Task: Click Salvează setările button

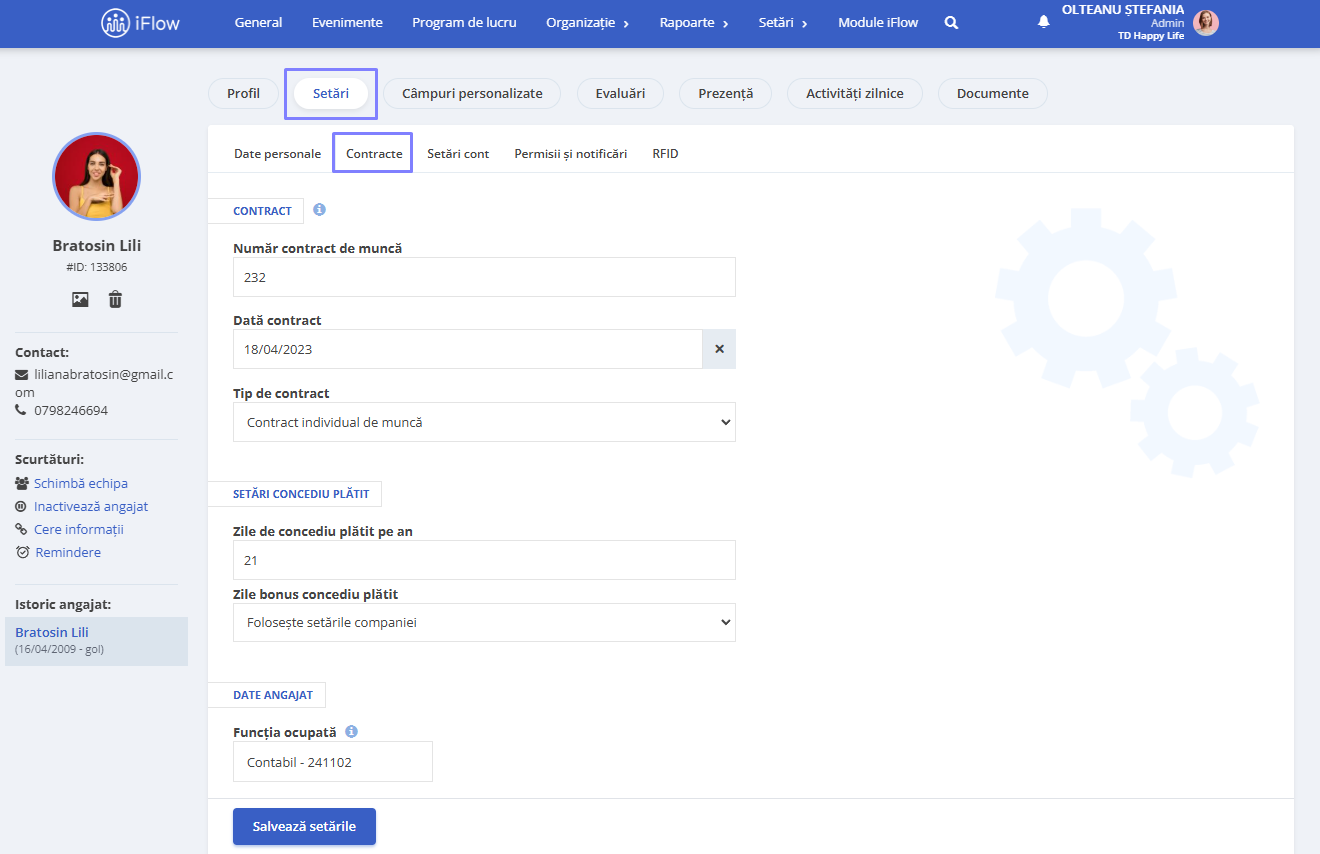Action: pyautogui.click(x=304, y=827)
